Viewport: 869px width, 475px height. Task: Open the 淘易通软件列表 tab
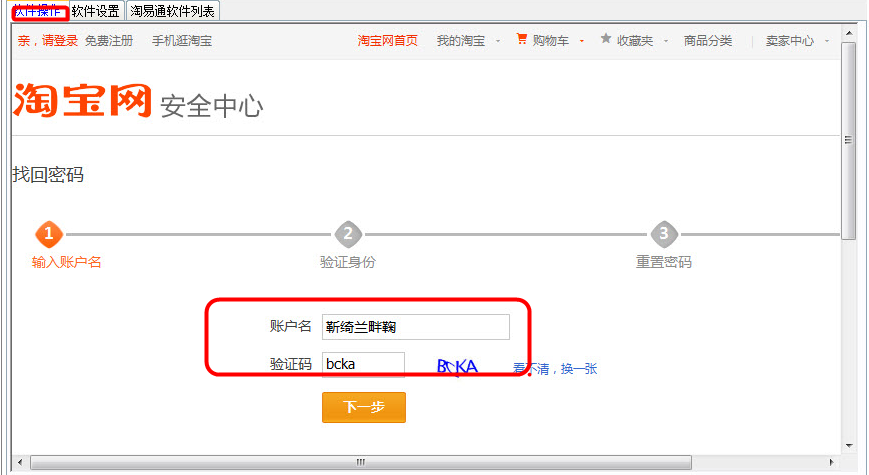(172, 11)
